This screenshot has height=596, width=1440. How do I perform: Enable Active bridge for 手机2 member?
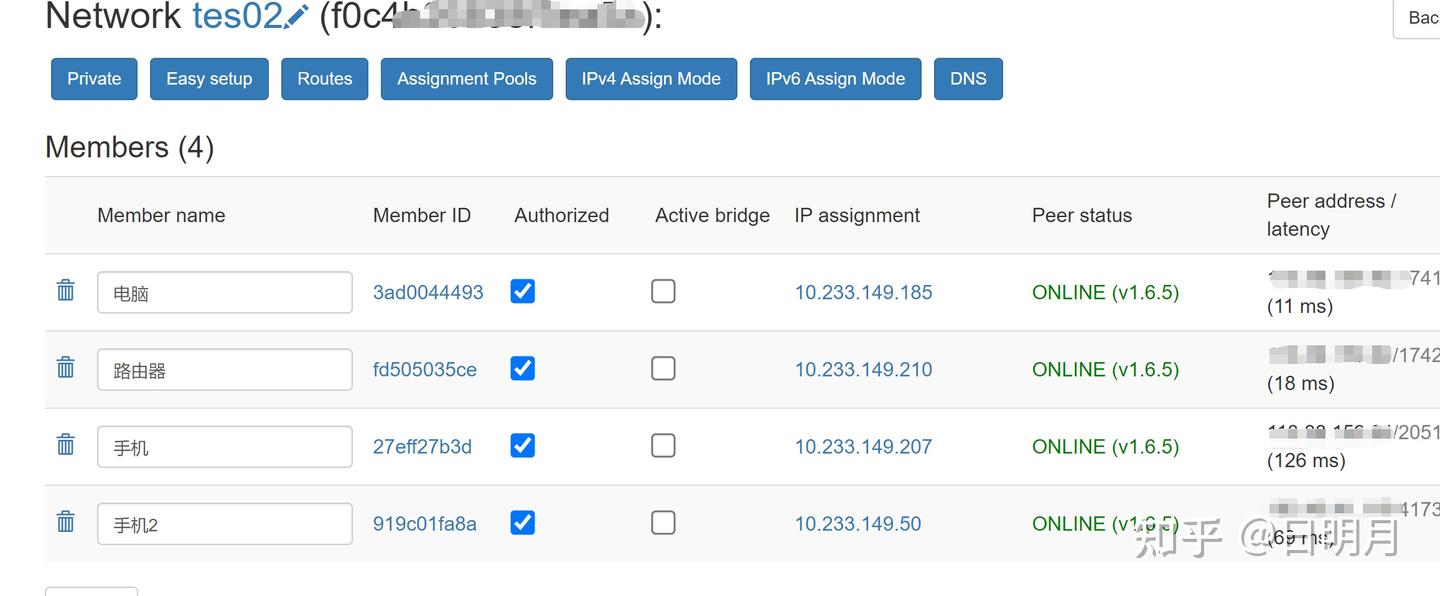pos(663,522)
